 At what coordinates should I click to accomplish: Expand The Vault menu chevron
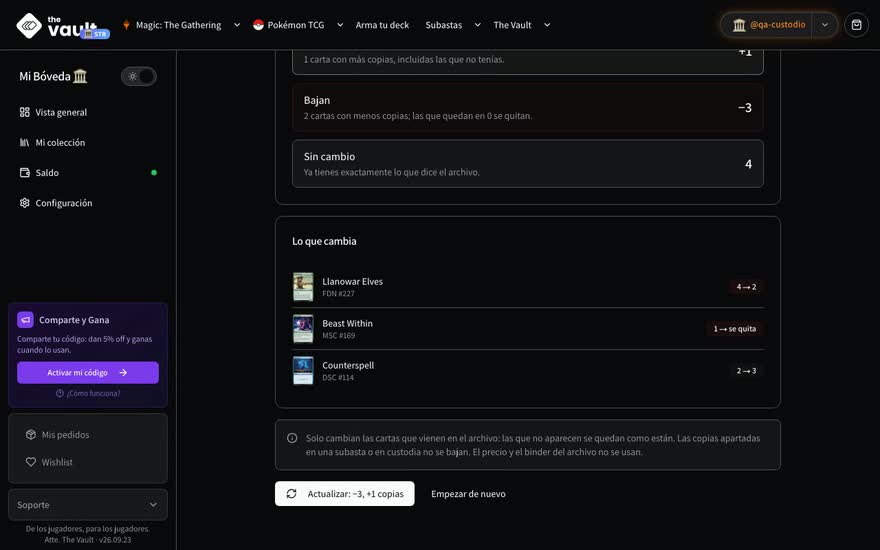pos(547,25)
